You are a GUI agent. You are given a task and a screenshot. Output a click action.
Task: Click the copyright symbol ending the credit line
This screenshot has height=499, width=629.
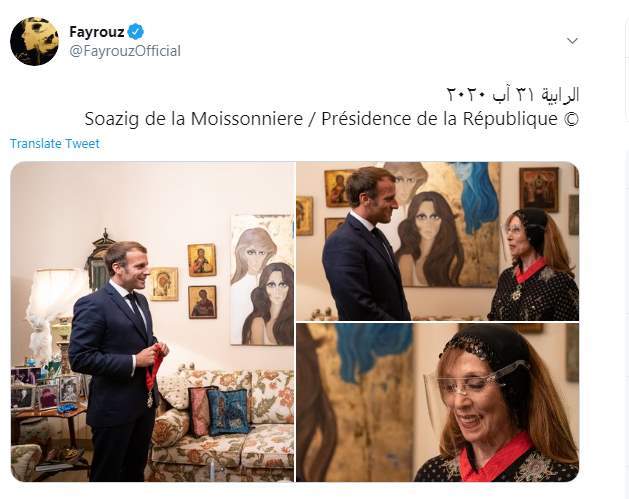pyautogui.click(x=571, y=120)
